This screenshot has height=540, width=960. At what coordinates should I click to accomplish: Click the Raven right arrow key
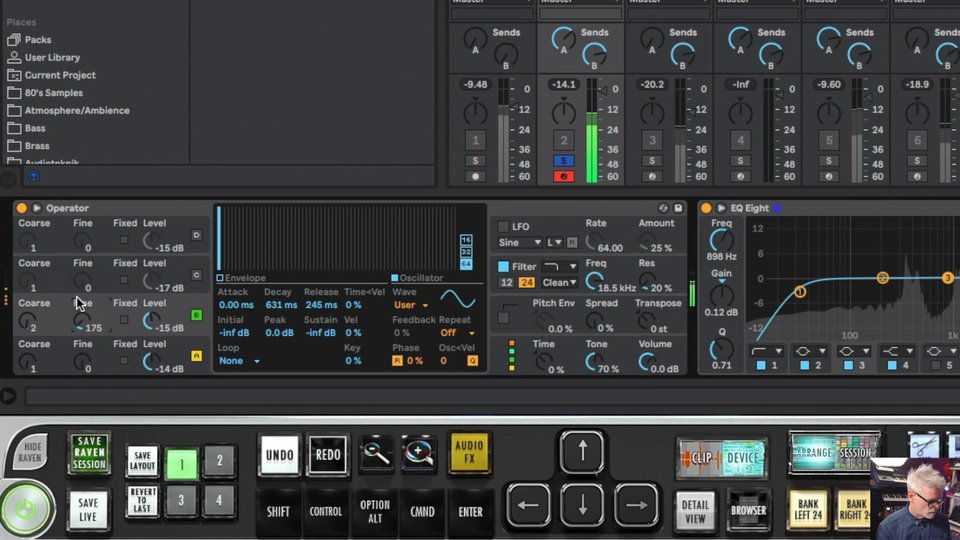pyautogui.click(x=636, y=505)
